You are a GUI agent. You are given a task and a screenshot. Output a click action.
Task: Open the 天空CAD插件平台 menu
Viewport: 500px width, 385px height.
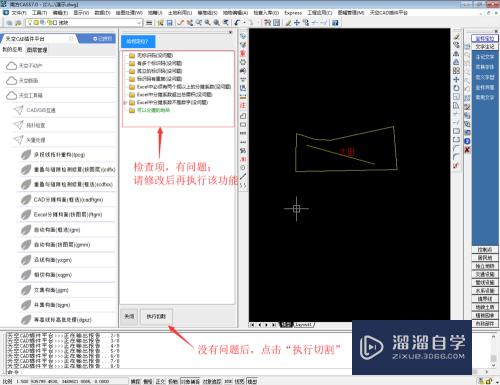coord(388,13)
